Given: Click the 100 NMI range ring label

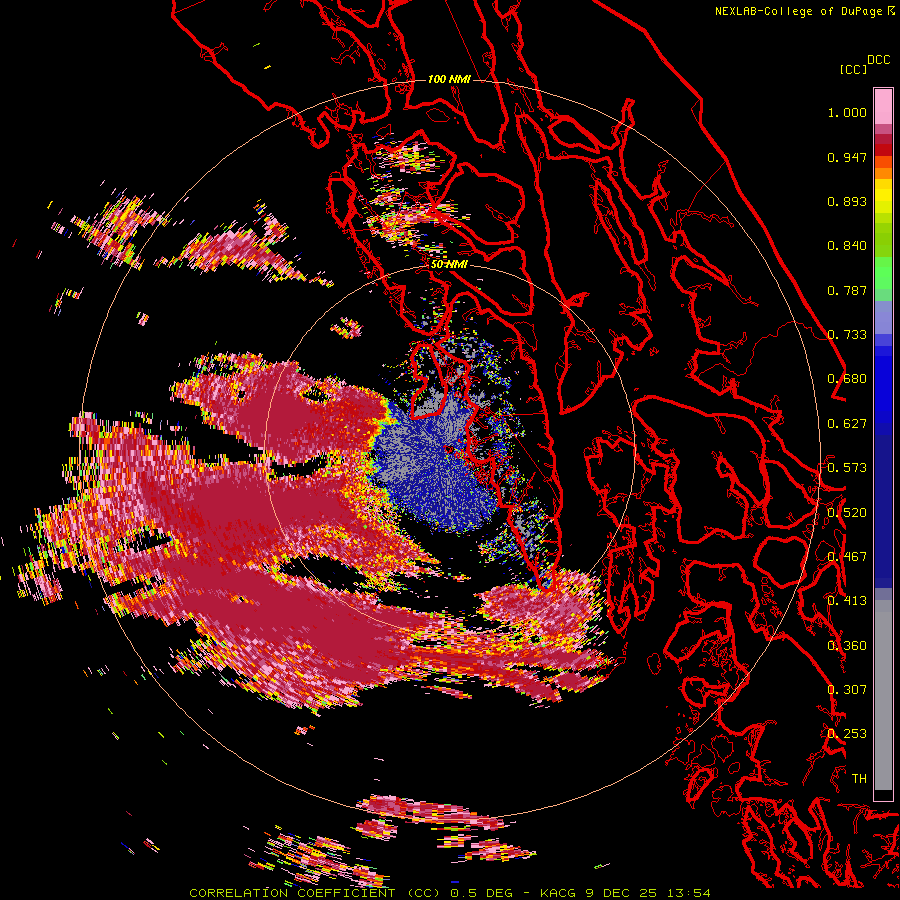Looking at the screenshot, I should [x=449, y=79].
